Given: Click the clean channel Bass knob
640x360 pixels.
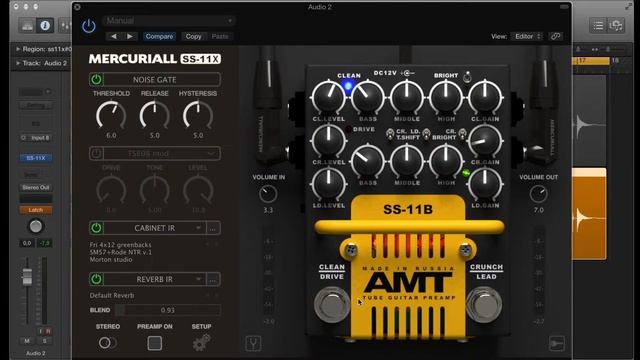Looking at the screenshot, I should pyautogui.click(x=367, y=98).
